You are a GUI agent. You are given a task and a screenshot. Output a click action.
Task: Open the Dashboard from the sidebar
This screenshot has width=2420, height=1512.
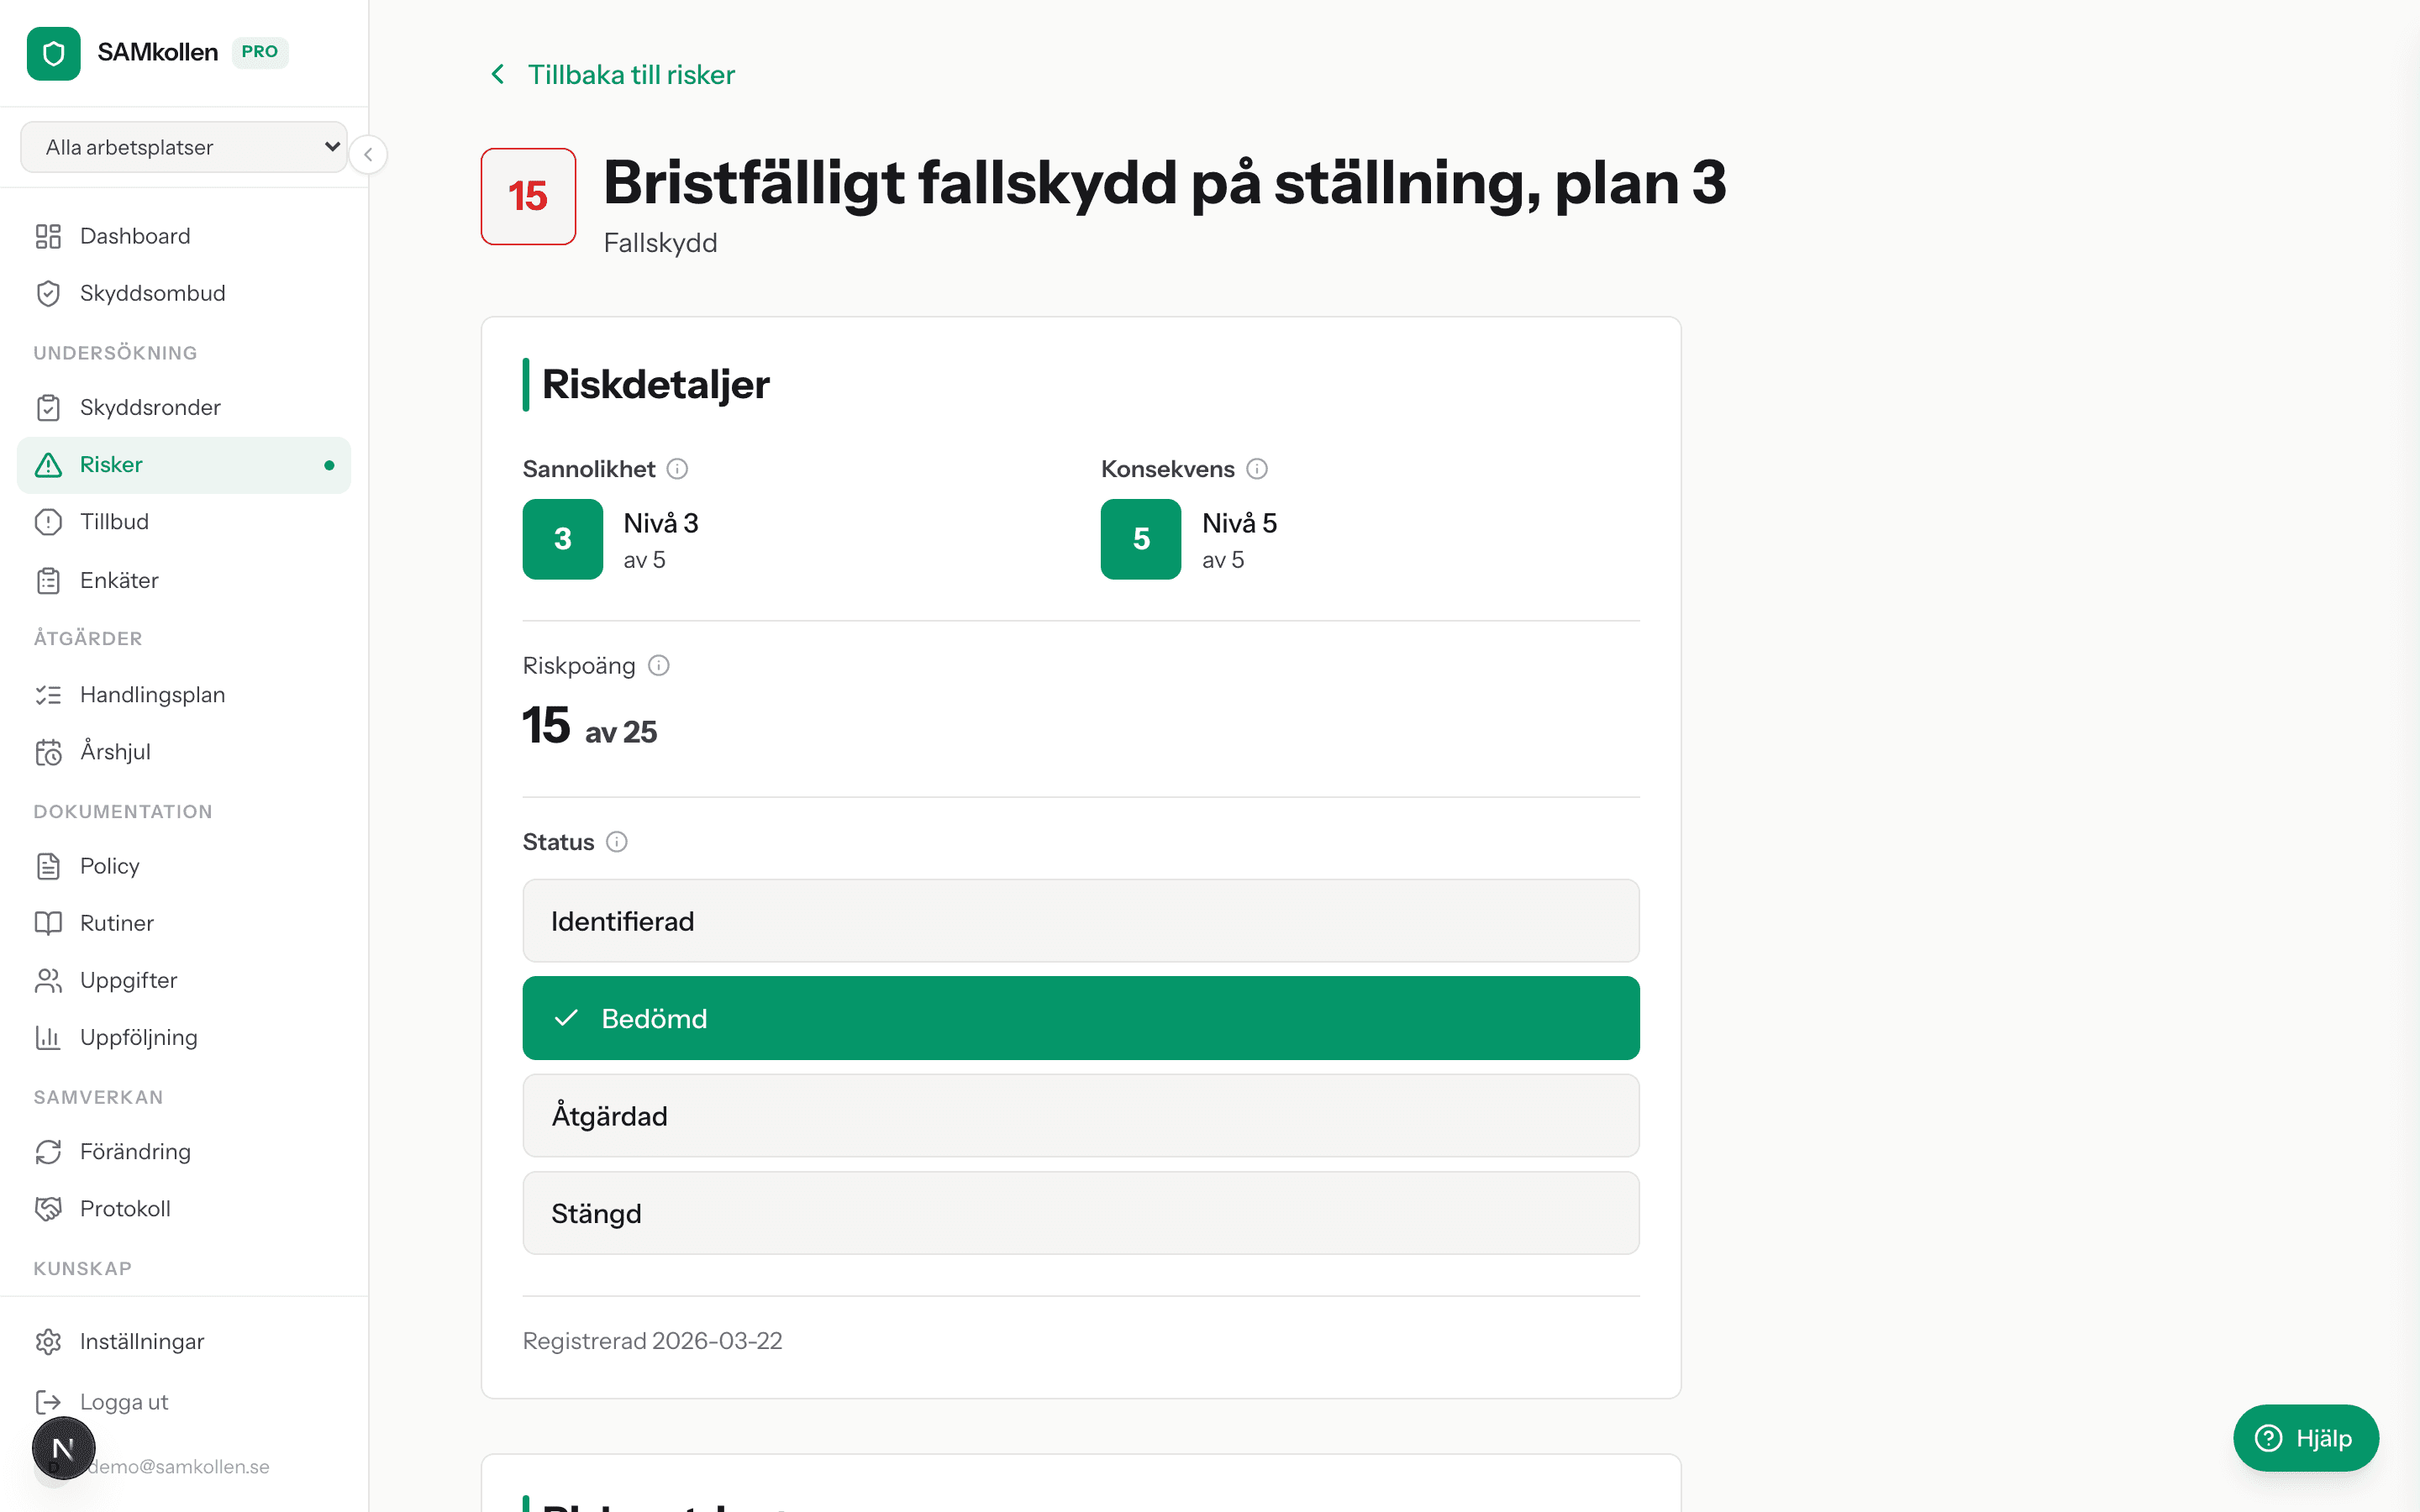[135, 236]
